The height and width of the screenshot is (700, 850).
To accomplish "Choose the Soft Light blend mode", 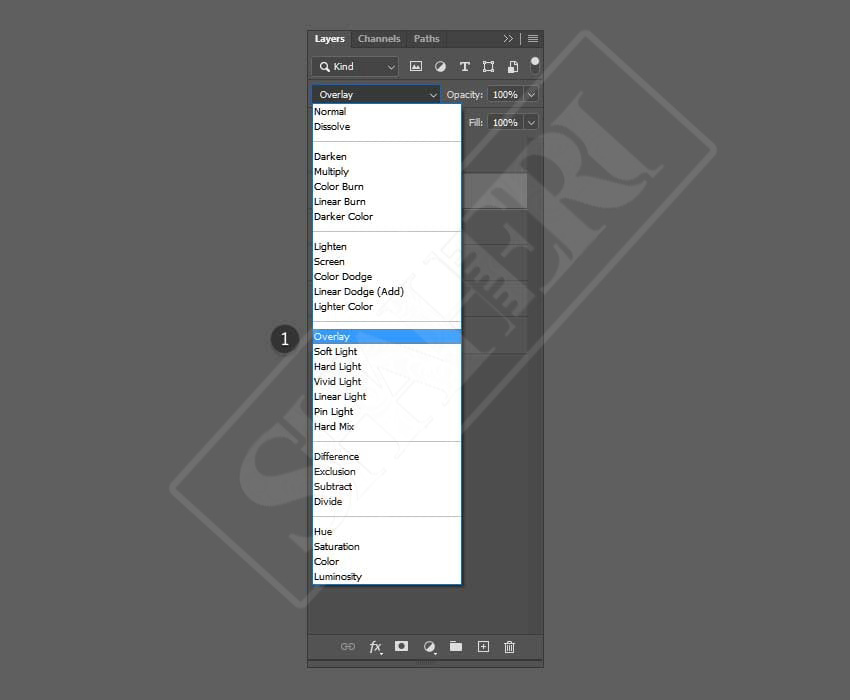I will click(336, 352).
